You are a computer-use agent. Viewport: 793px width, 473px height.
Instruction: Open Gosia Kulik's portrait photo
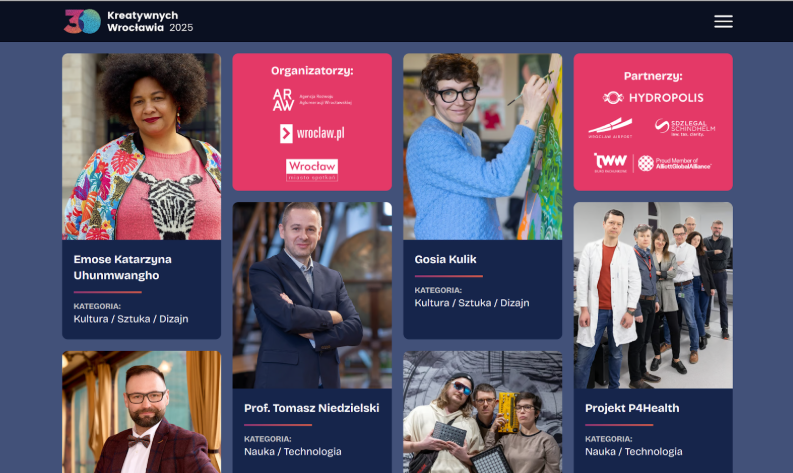(482, 147)
